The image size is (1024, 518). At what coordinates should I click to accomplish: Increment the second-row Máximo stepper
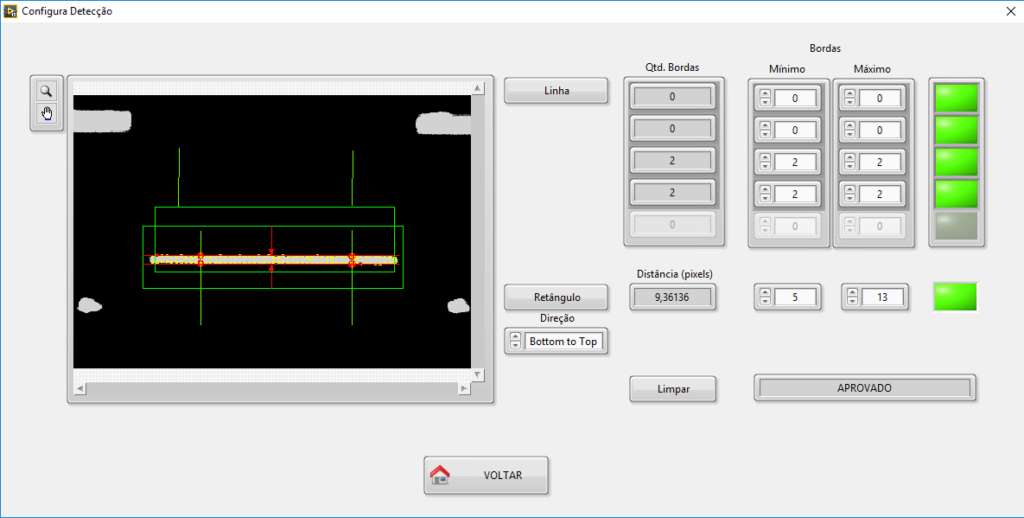click(x=850, y=126)
